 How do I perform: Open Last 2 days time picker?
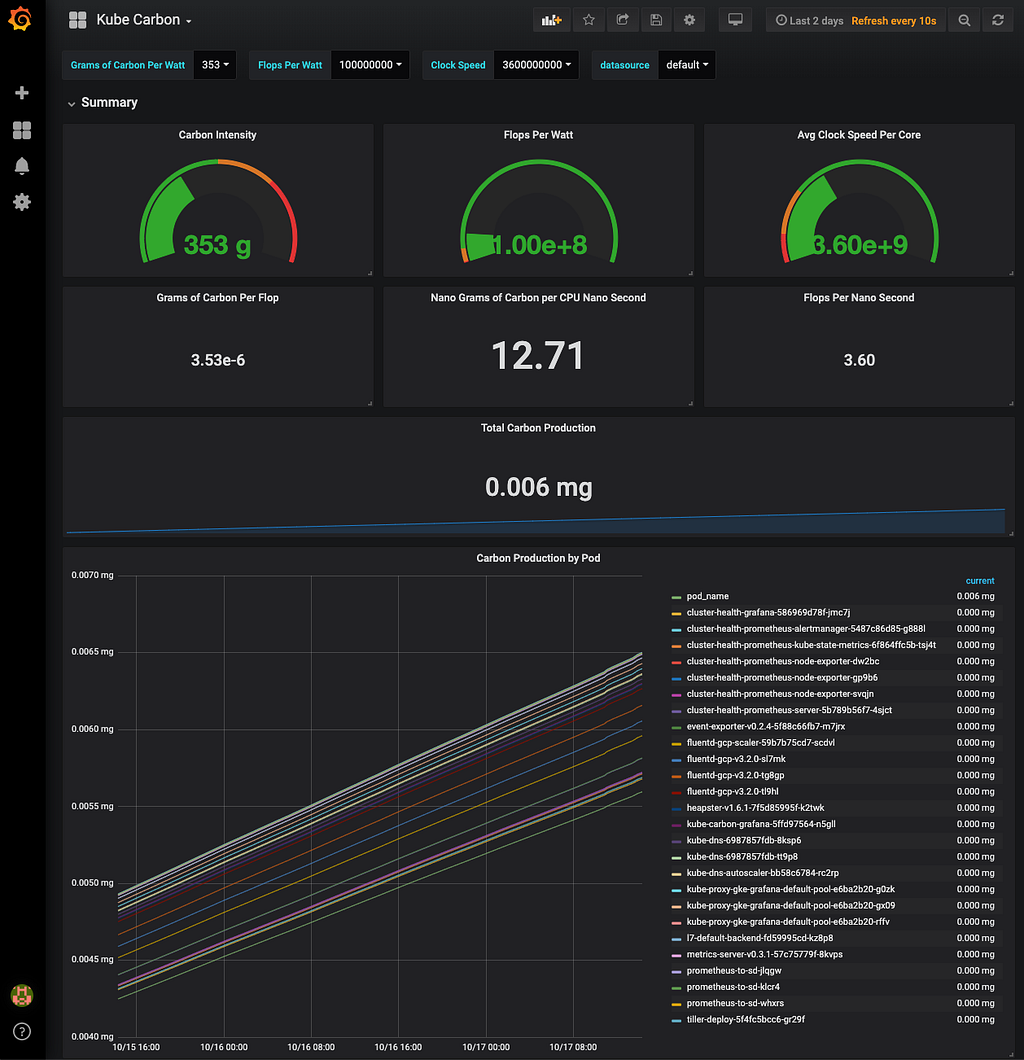(809, 20)
